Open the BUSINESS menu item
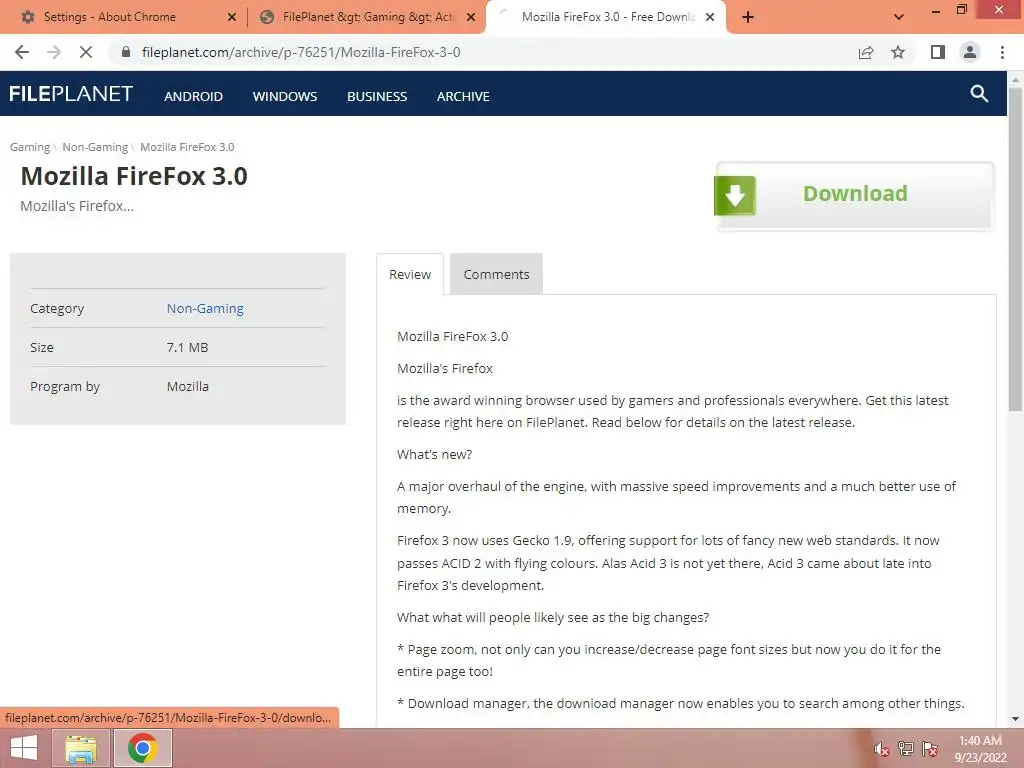 377,96
